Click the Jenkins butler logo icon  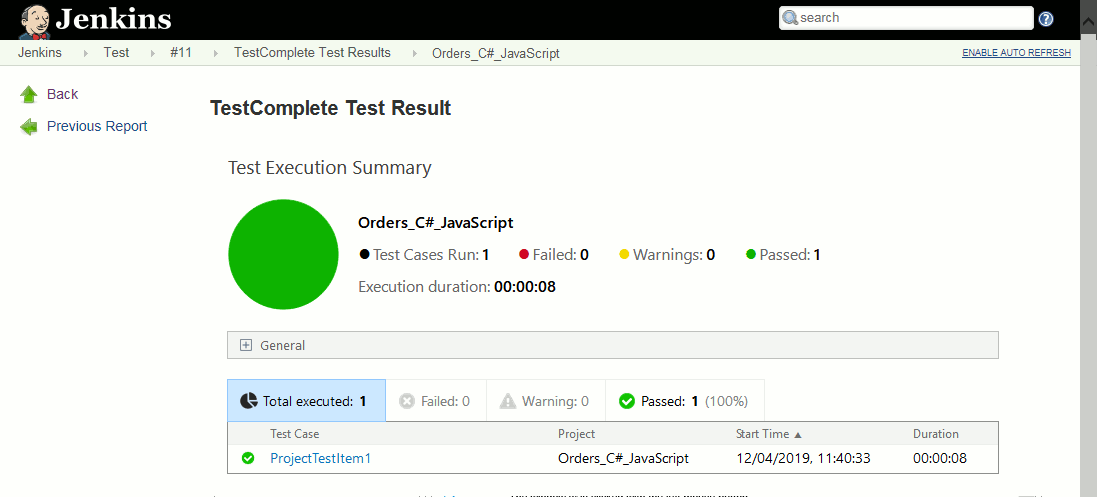point(34,19)
